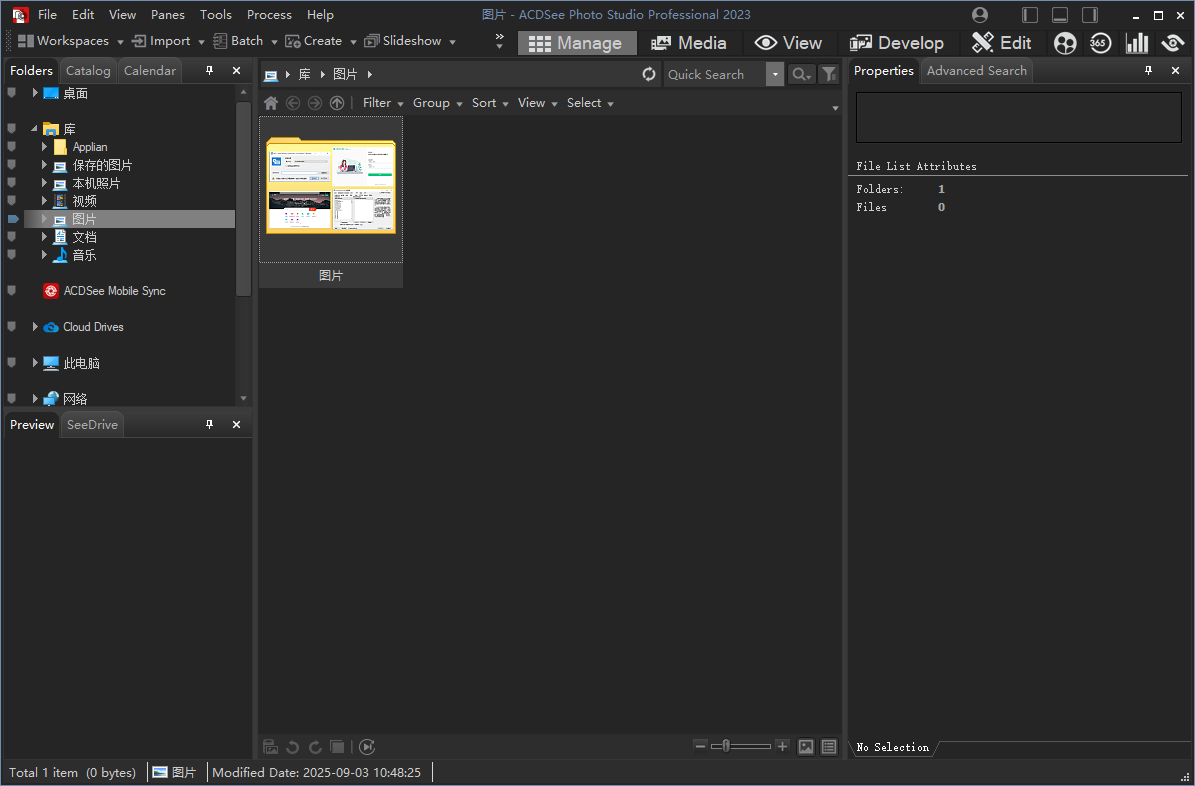Open the Dashboard bar chart icon

1136,43
